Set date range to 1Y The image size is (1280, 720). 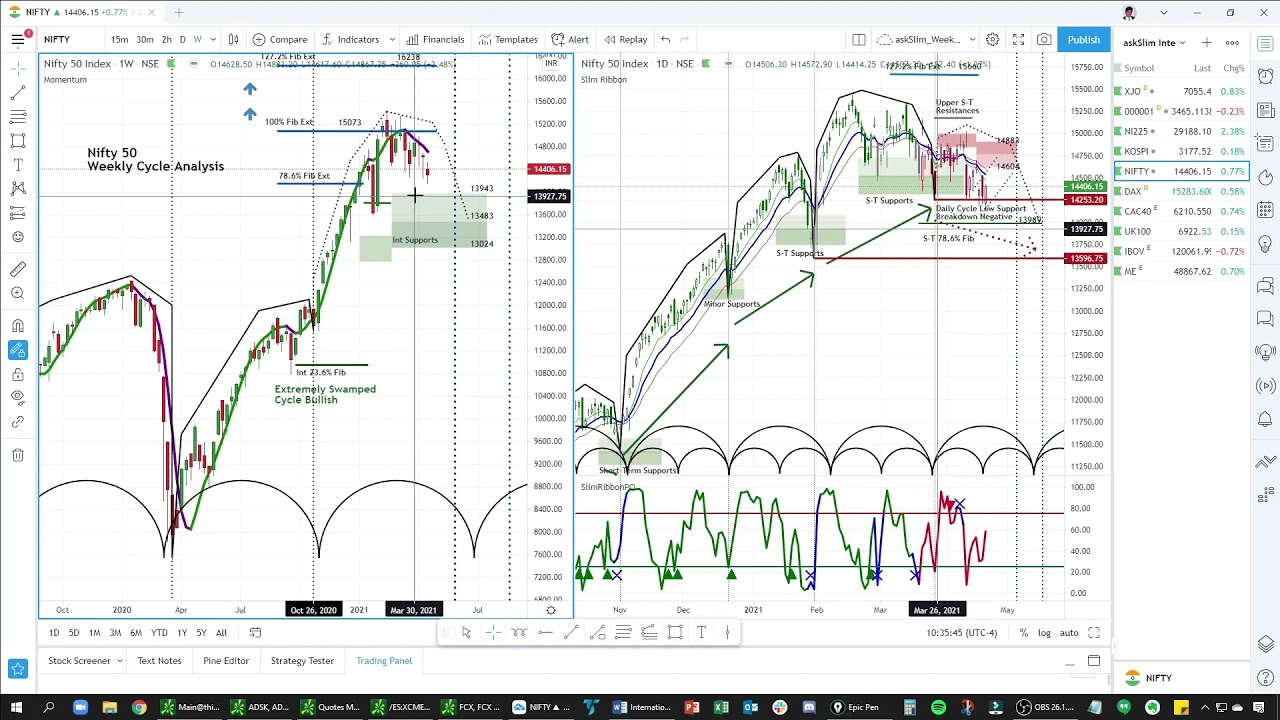click(x=182, y=633)
